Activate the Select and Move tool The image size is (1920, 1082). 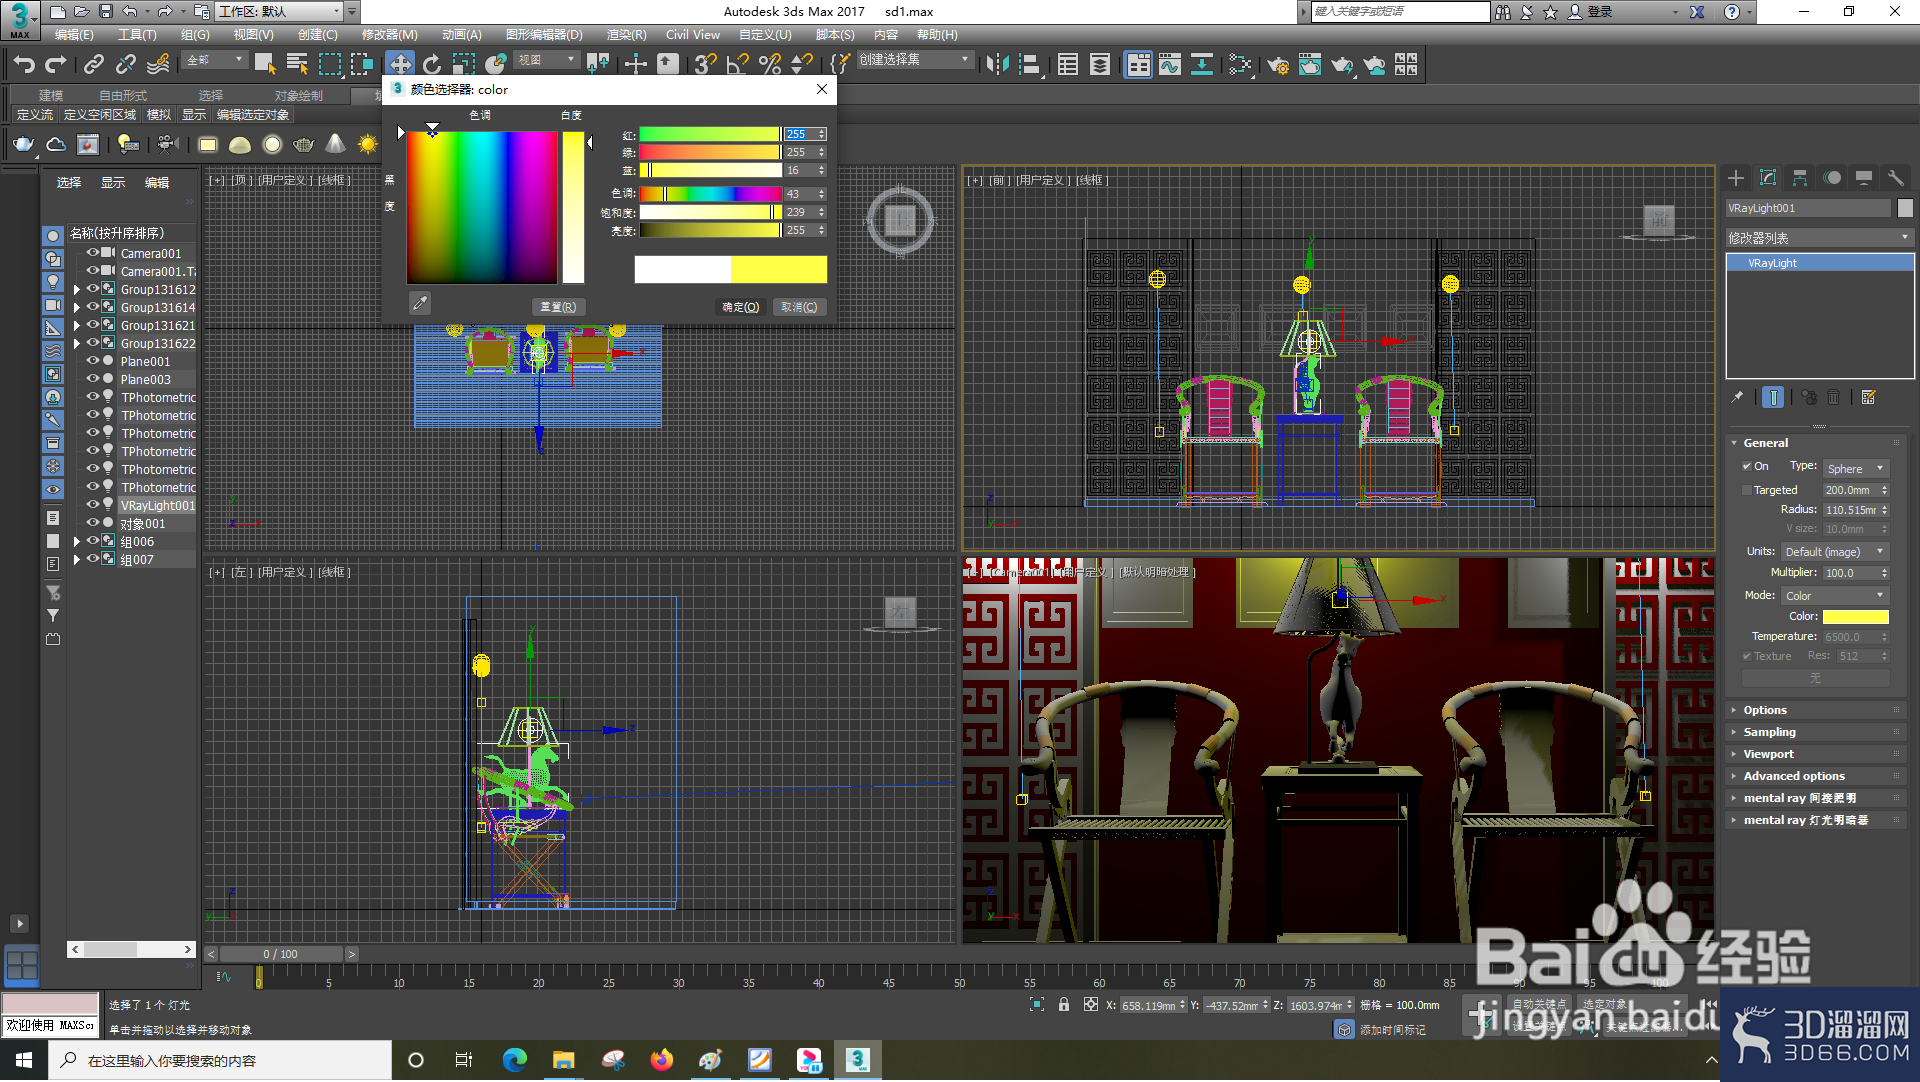click(400, 65)
